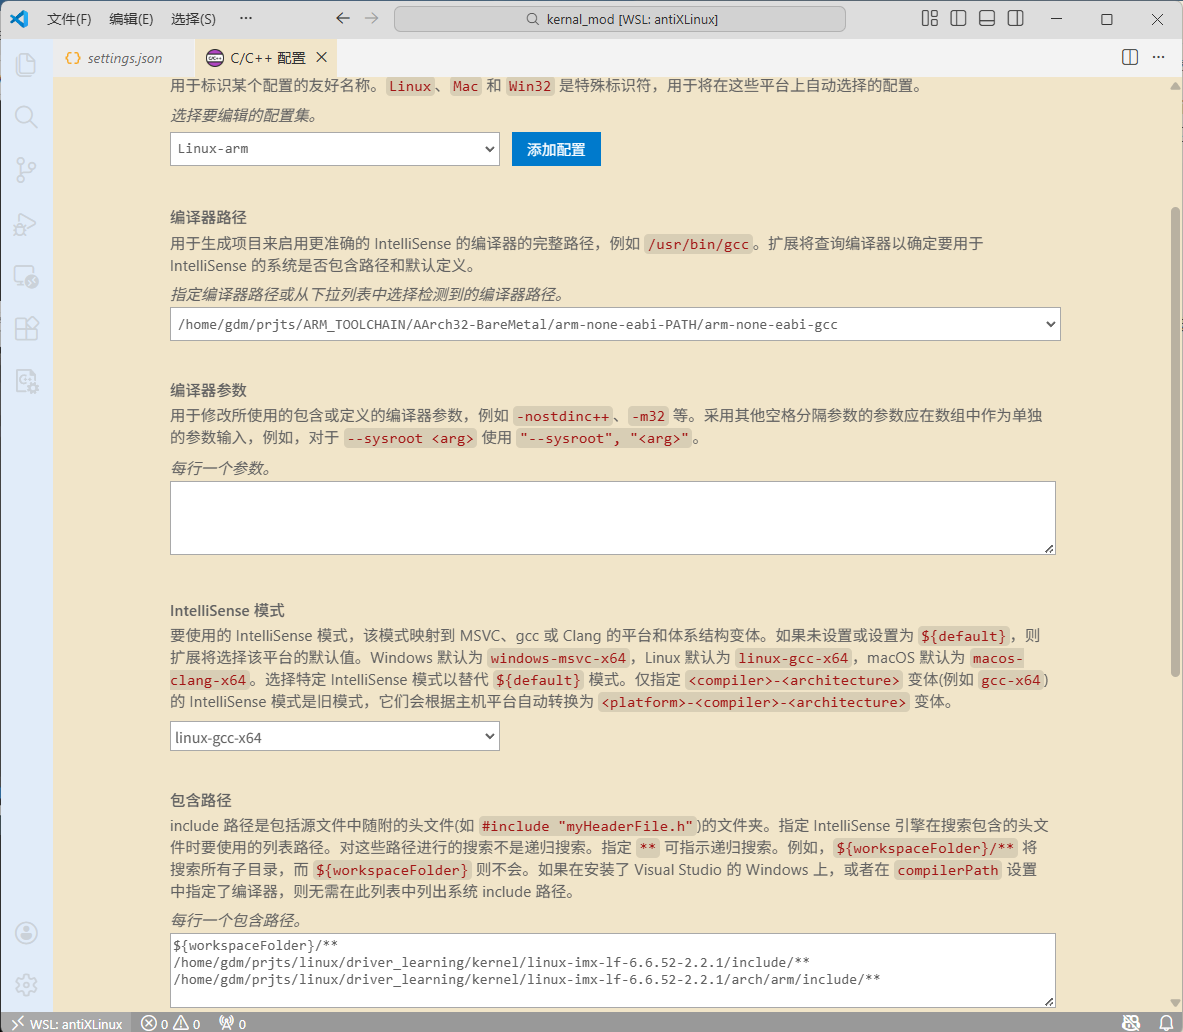Open the Manage gear icon
This screenshot has width=1183, height=1032.
pyautogui.click(x=26, y=984)
